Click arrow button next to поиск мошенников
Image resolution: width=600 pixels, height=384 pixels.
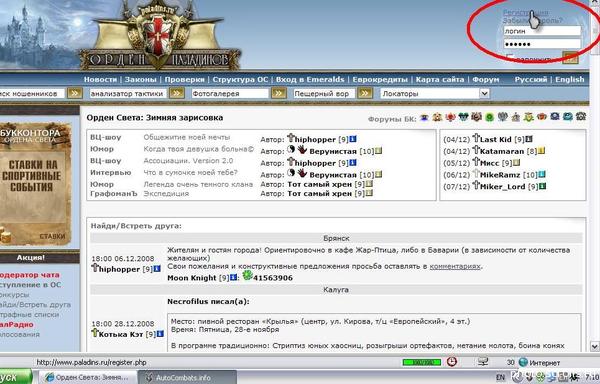tap(75, 93)
